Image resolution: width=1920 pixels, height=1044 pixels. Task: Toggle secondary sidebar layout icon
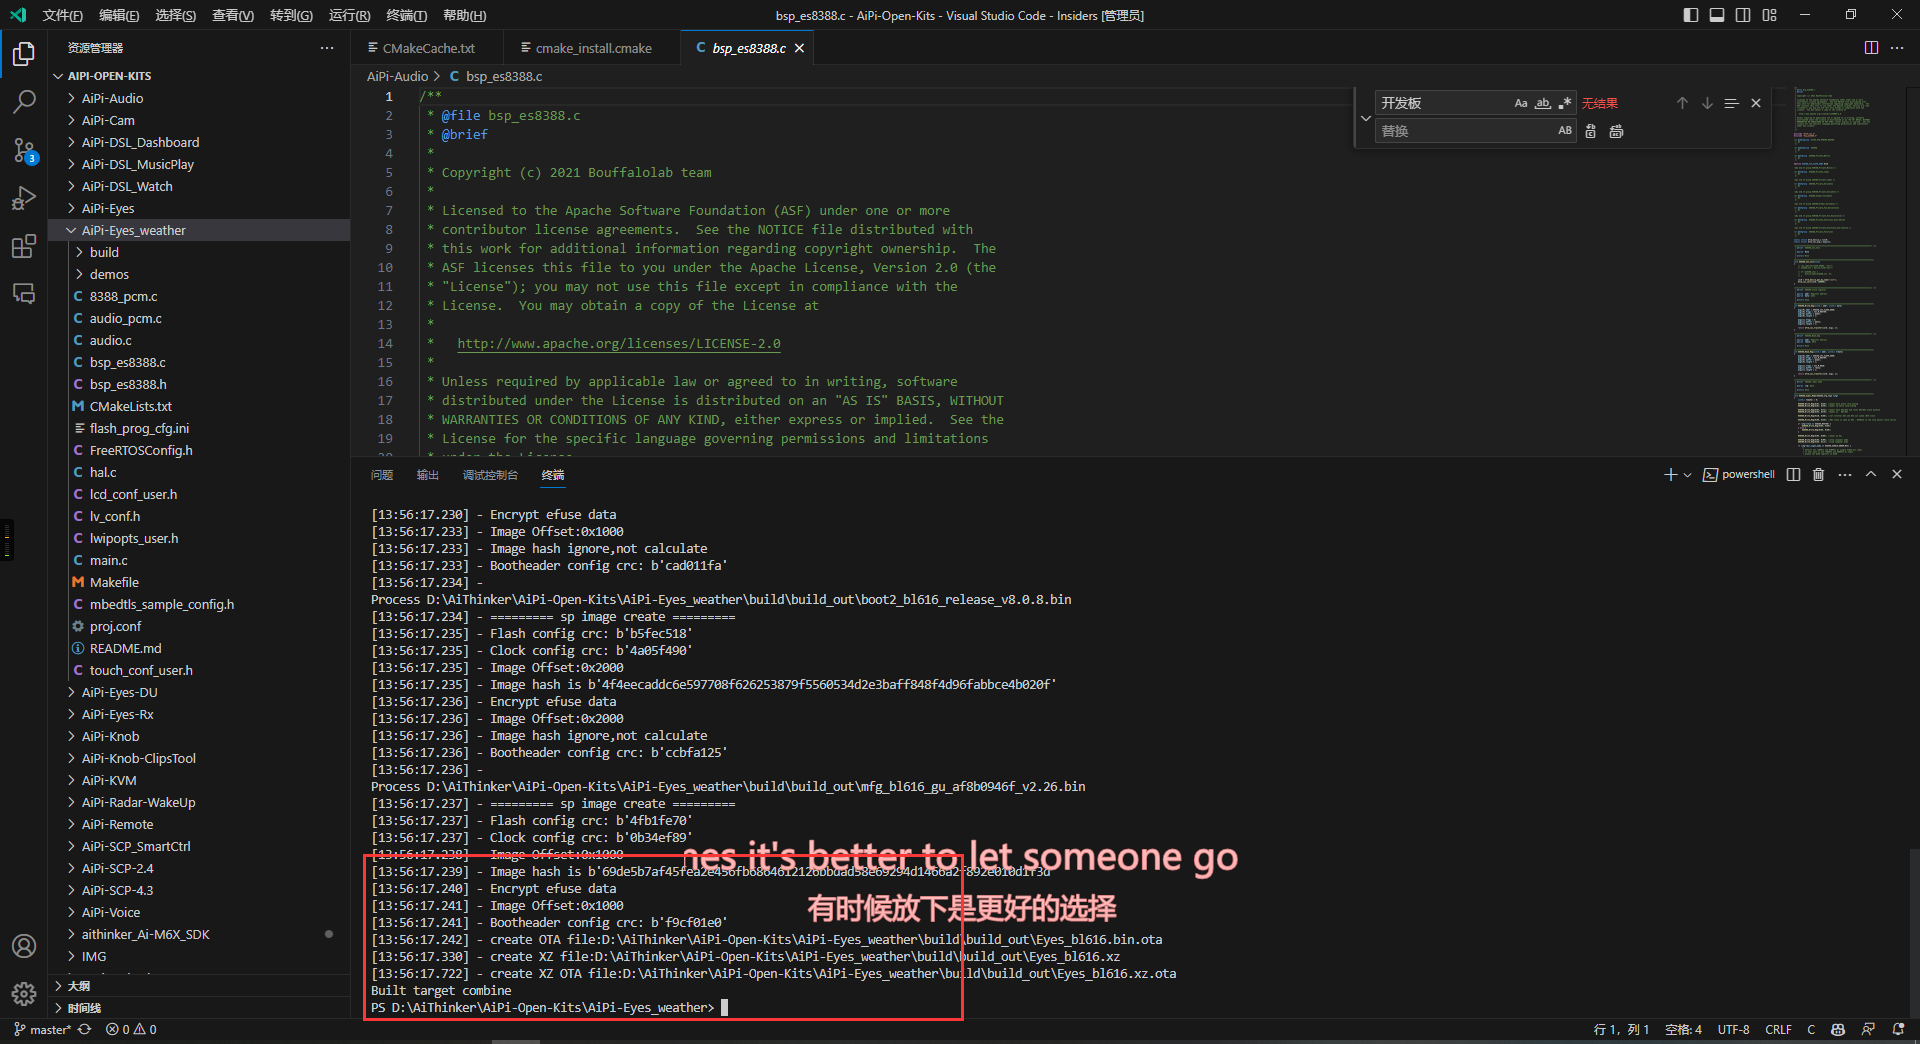tap(1743, 15)
